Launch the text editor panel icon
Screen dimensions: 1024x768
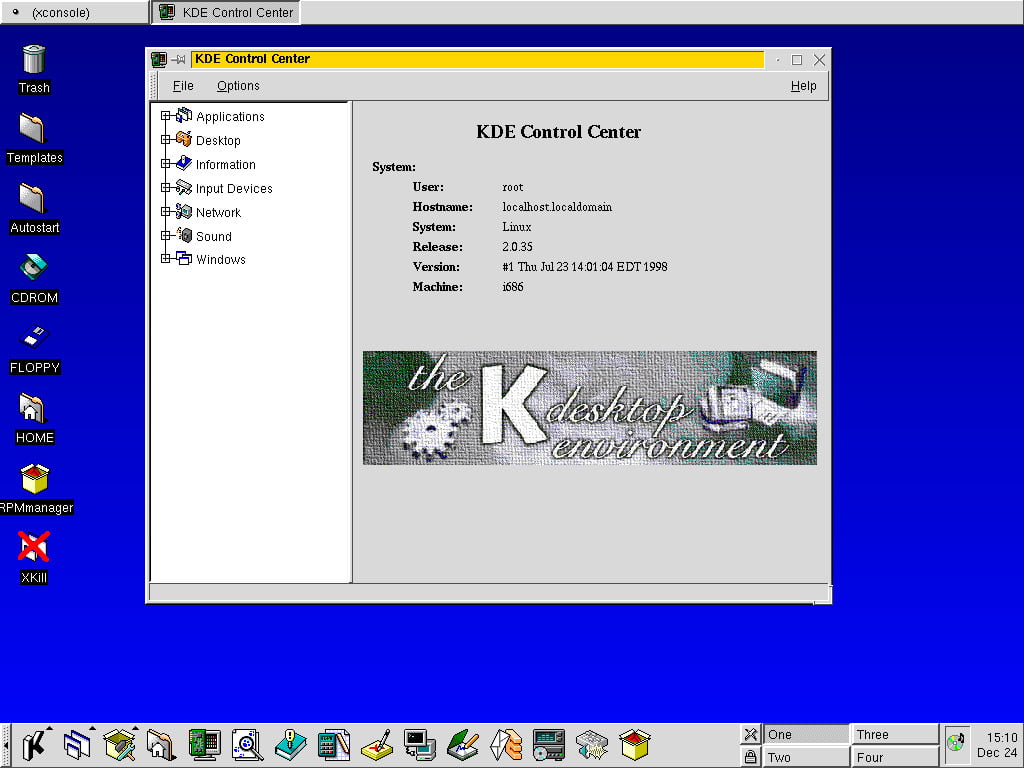point(462,745)
